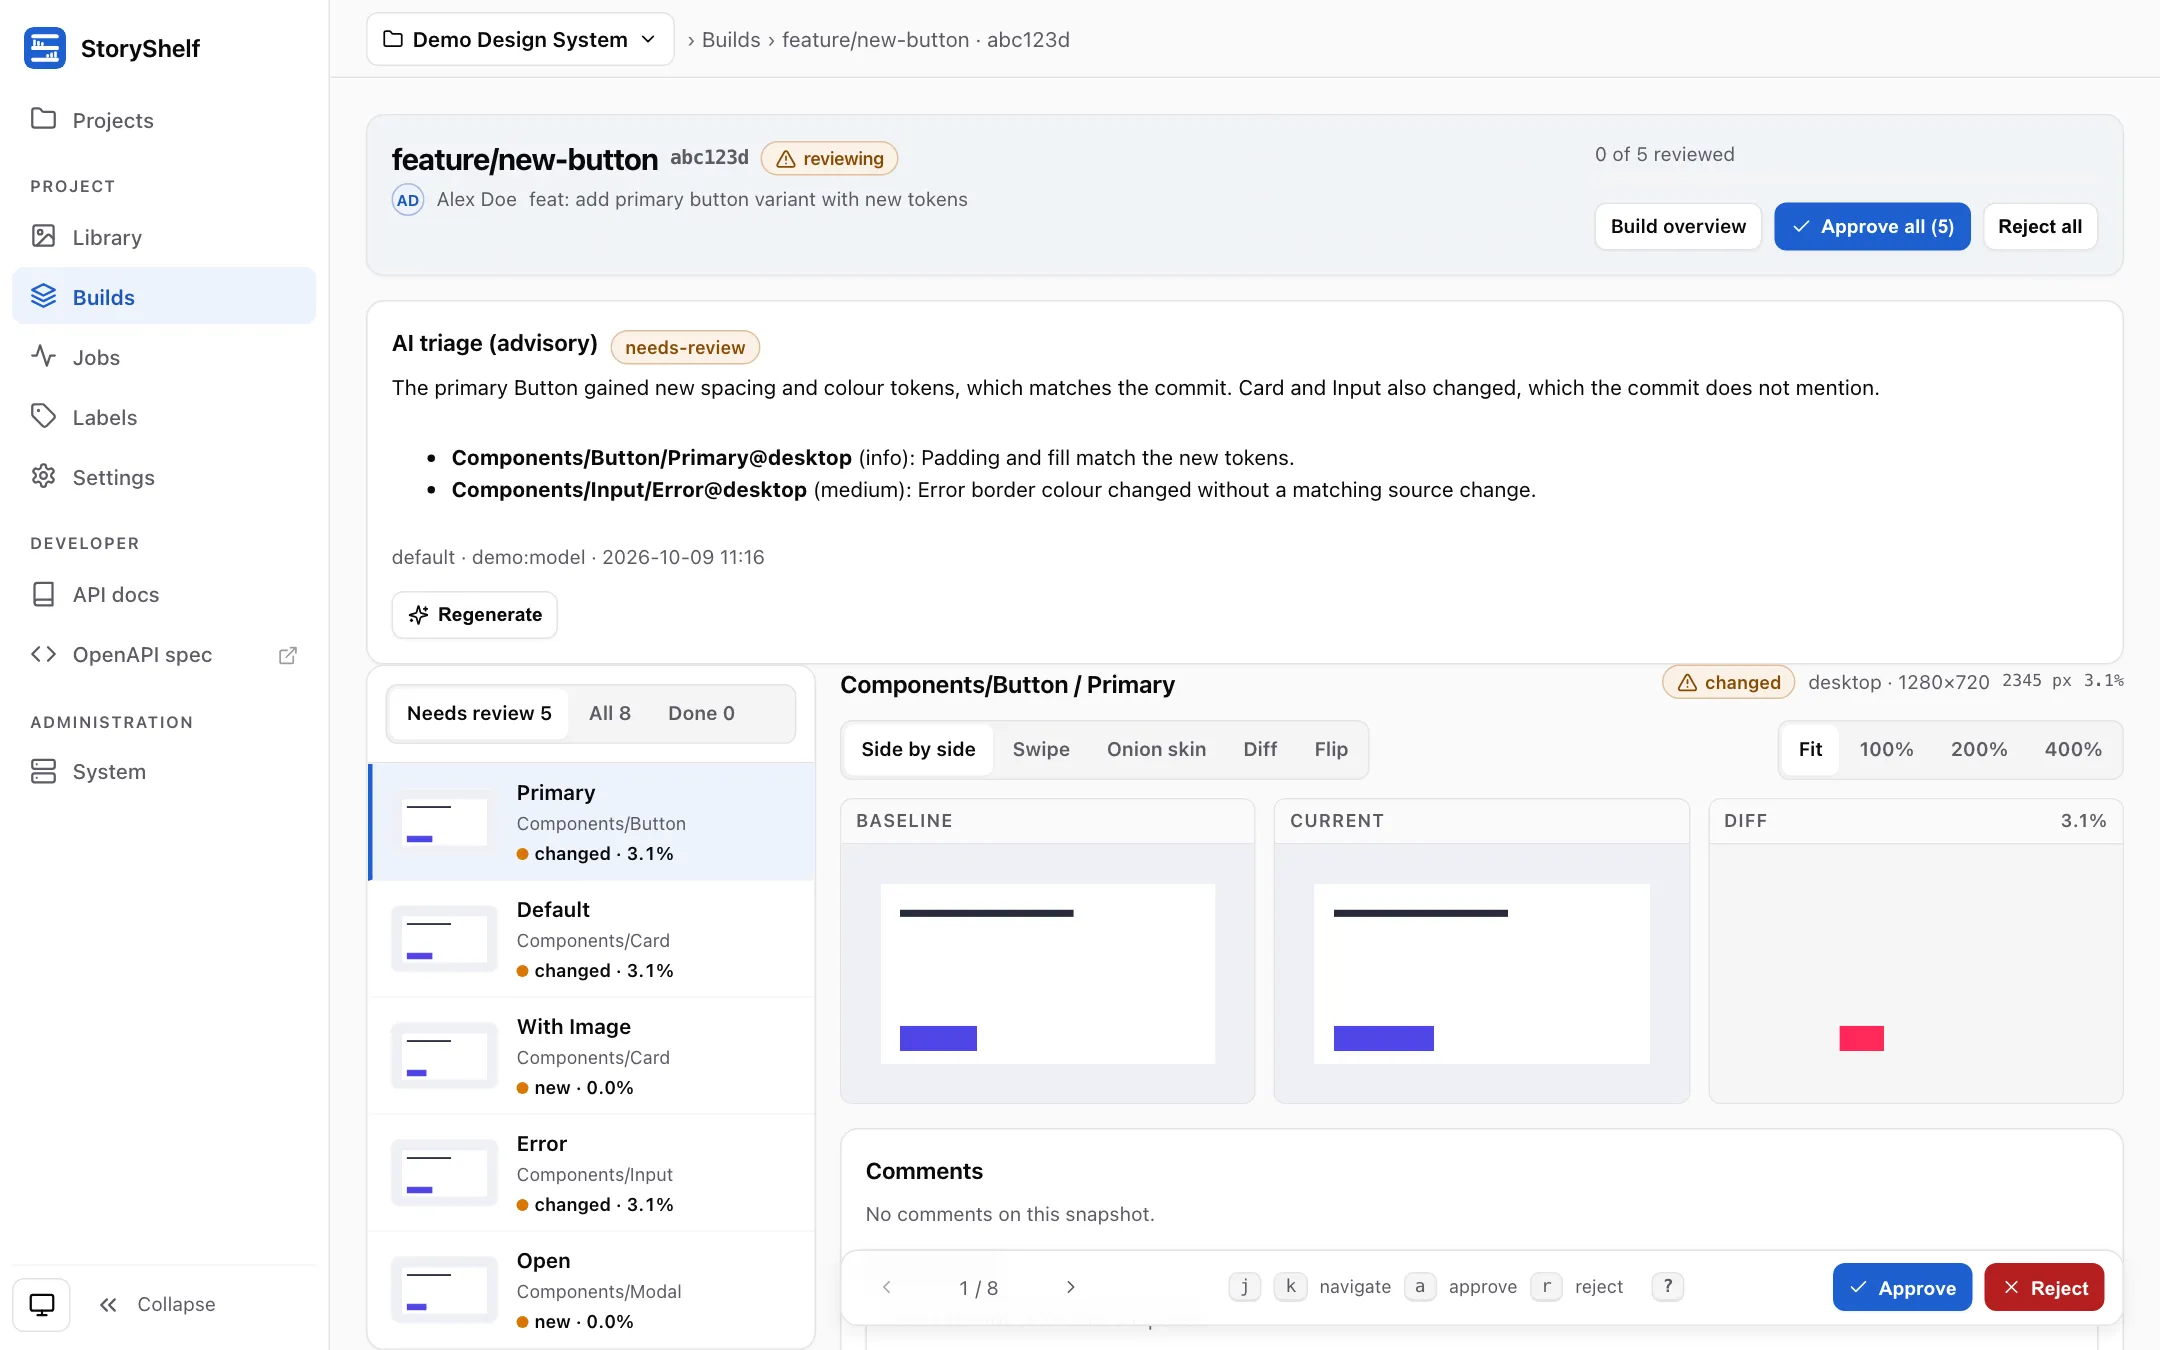The image size is (2160, 1350).
Task: Select the Open Components/Modal snapshot
Action: pos(592,1290)
